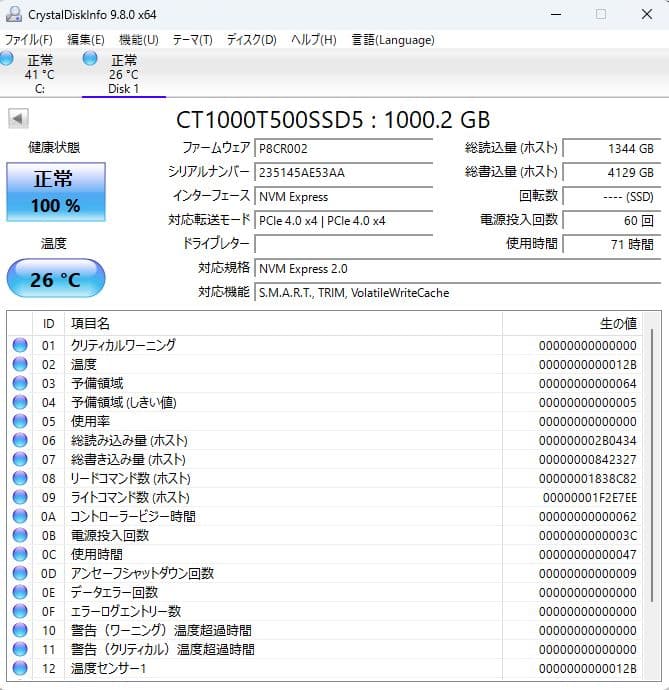Image resolution: width=669 pixels, height=690 pixels.
Task: Click the 回転数 value ---- (SSD)
Action: point(612,197)
